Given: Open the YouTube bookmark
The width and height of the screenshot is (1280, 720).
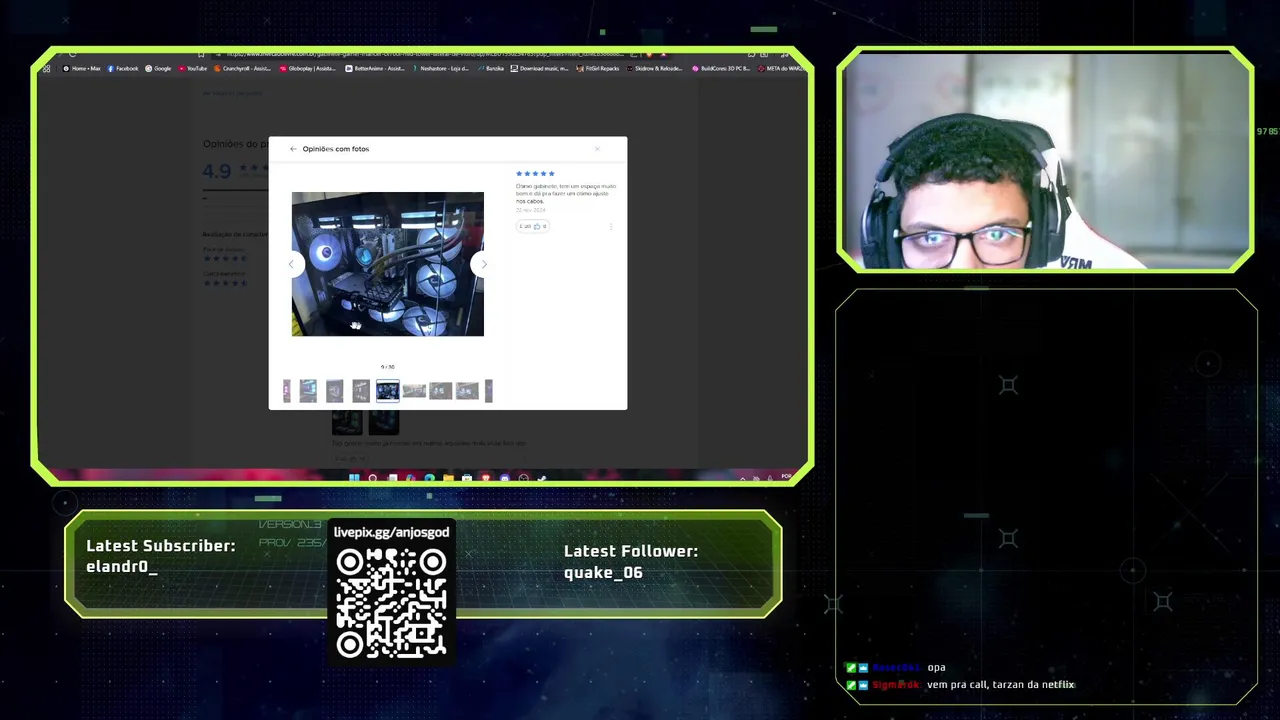Looking at the screenshot, I should pos(192,69).
